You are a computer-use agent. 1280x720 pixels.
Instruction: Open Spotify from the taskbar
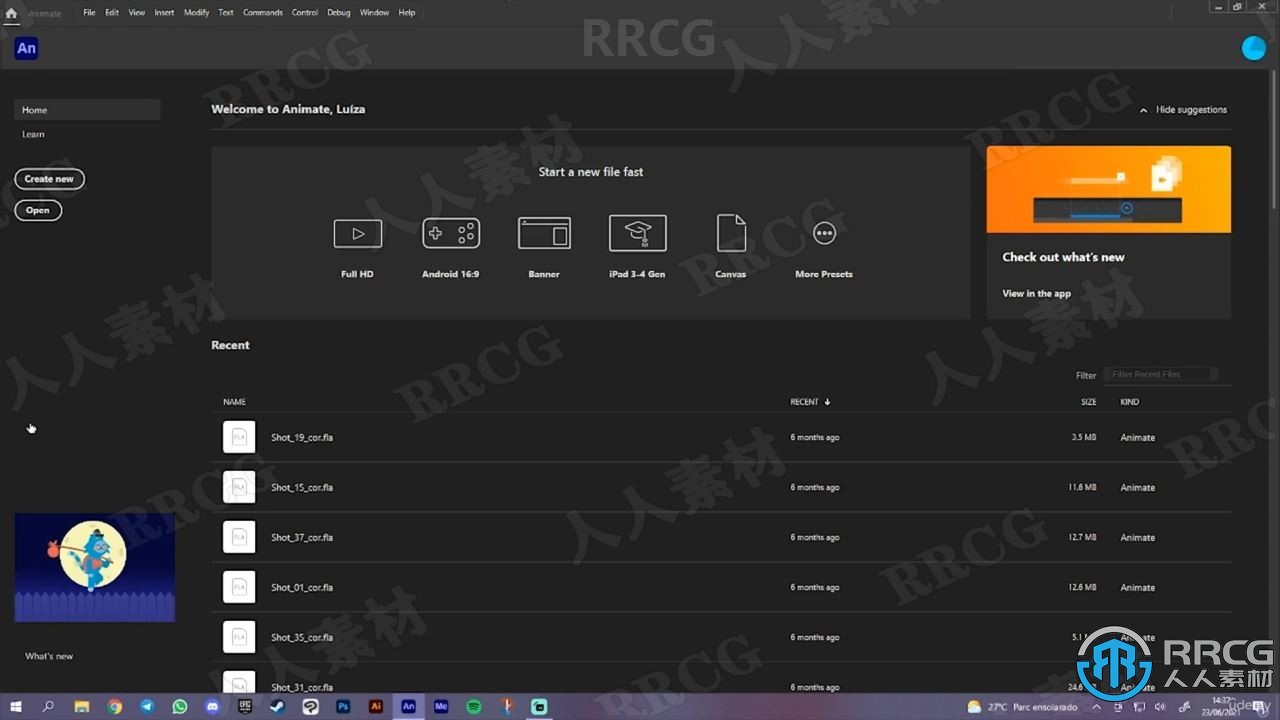[474, 706]
